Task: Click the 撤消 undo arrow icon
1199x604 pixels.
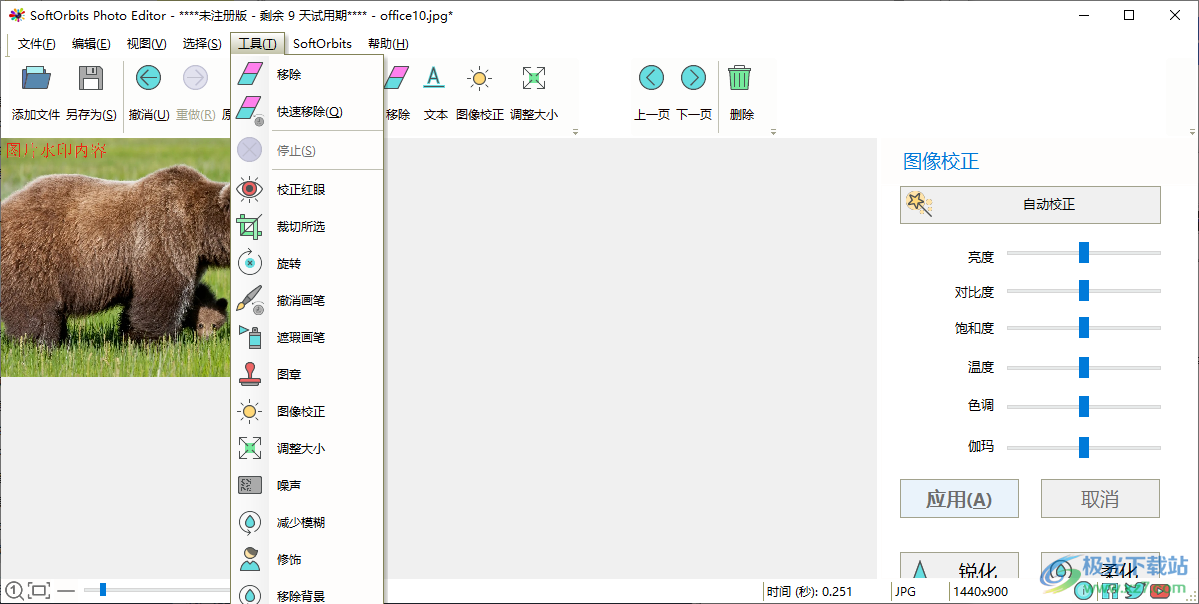Action: coord(148,78)
